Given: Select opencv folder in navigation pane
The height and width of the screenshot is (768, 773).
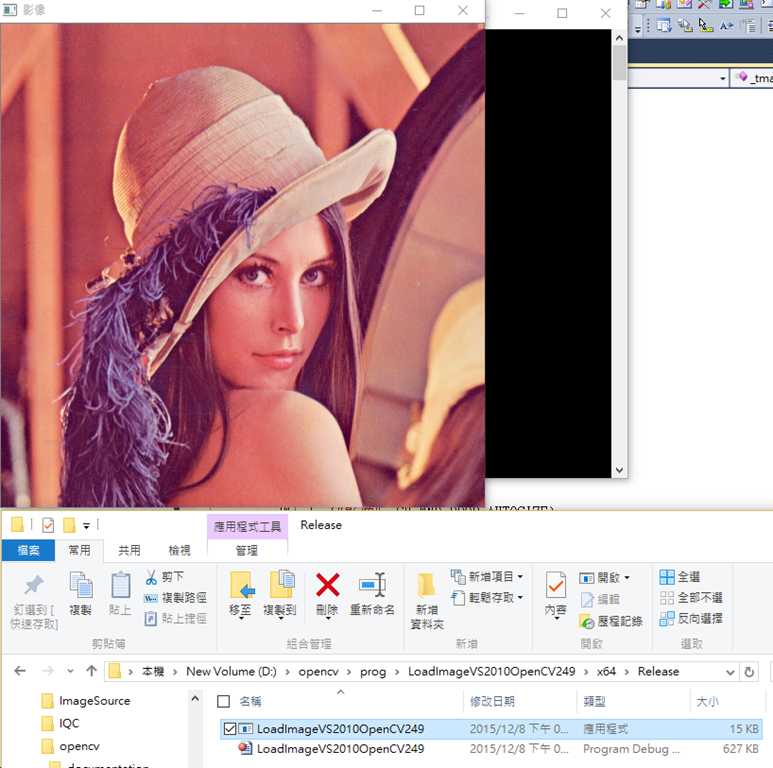Looking at the screenshot, I should click(70, 746).
